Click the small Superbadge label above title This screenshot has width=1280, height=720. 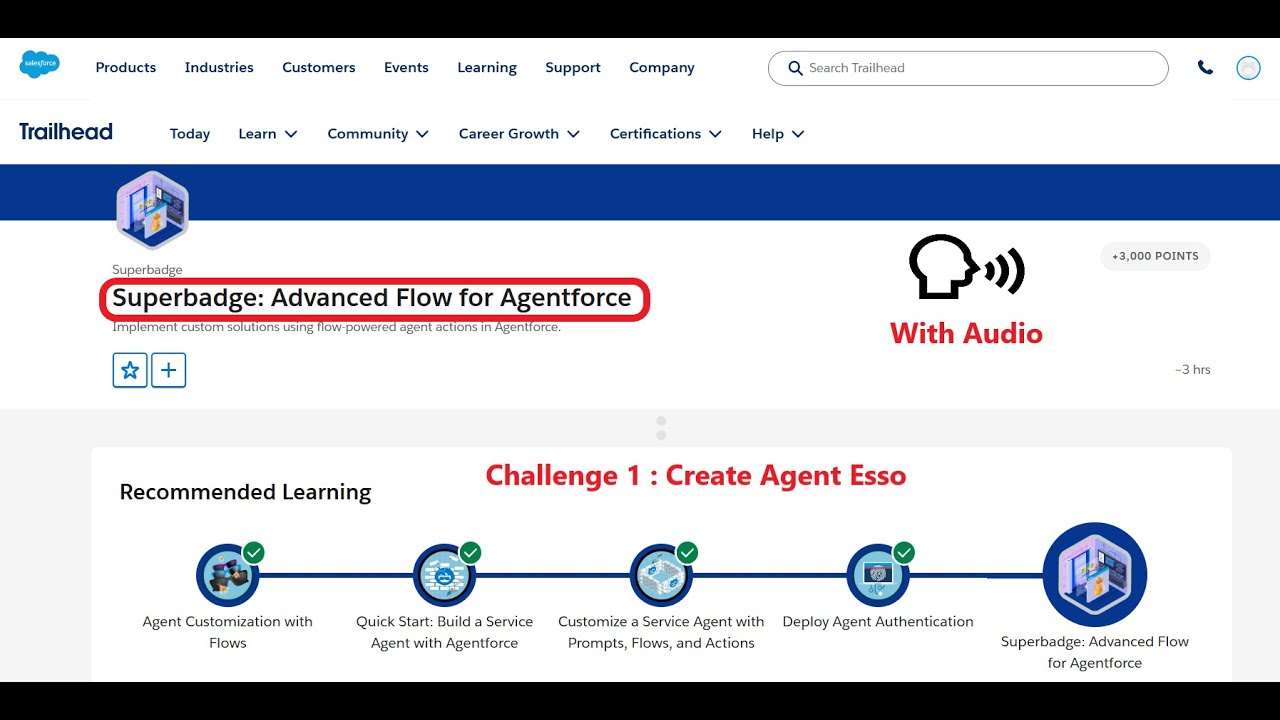tap(147, 270)
